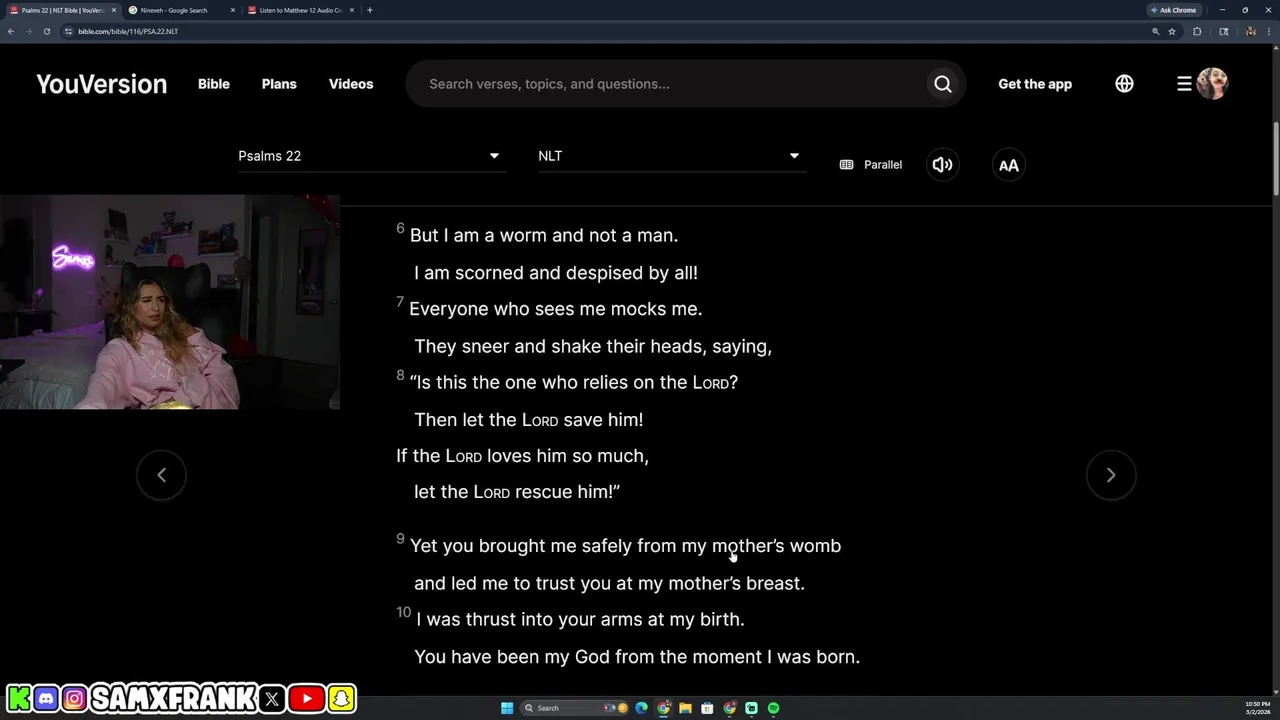Expand the Psalms 22 chapter dropdown
Screen dimensions: 1280x720
coord(371,156)
